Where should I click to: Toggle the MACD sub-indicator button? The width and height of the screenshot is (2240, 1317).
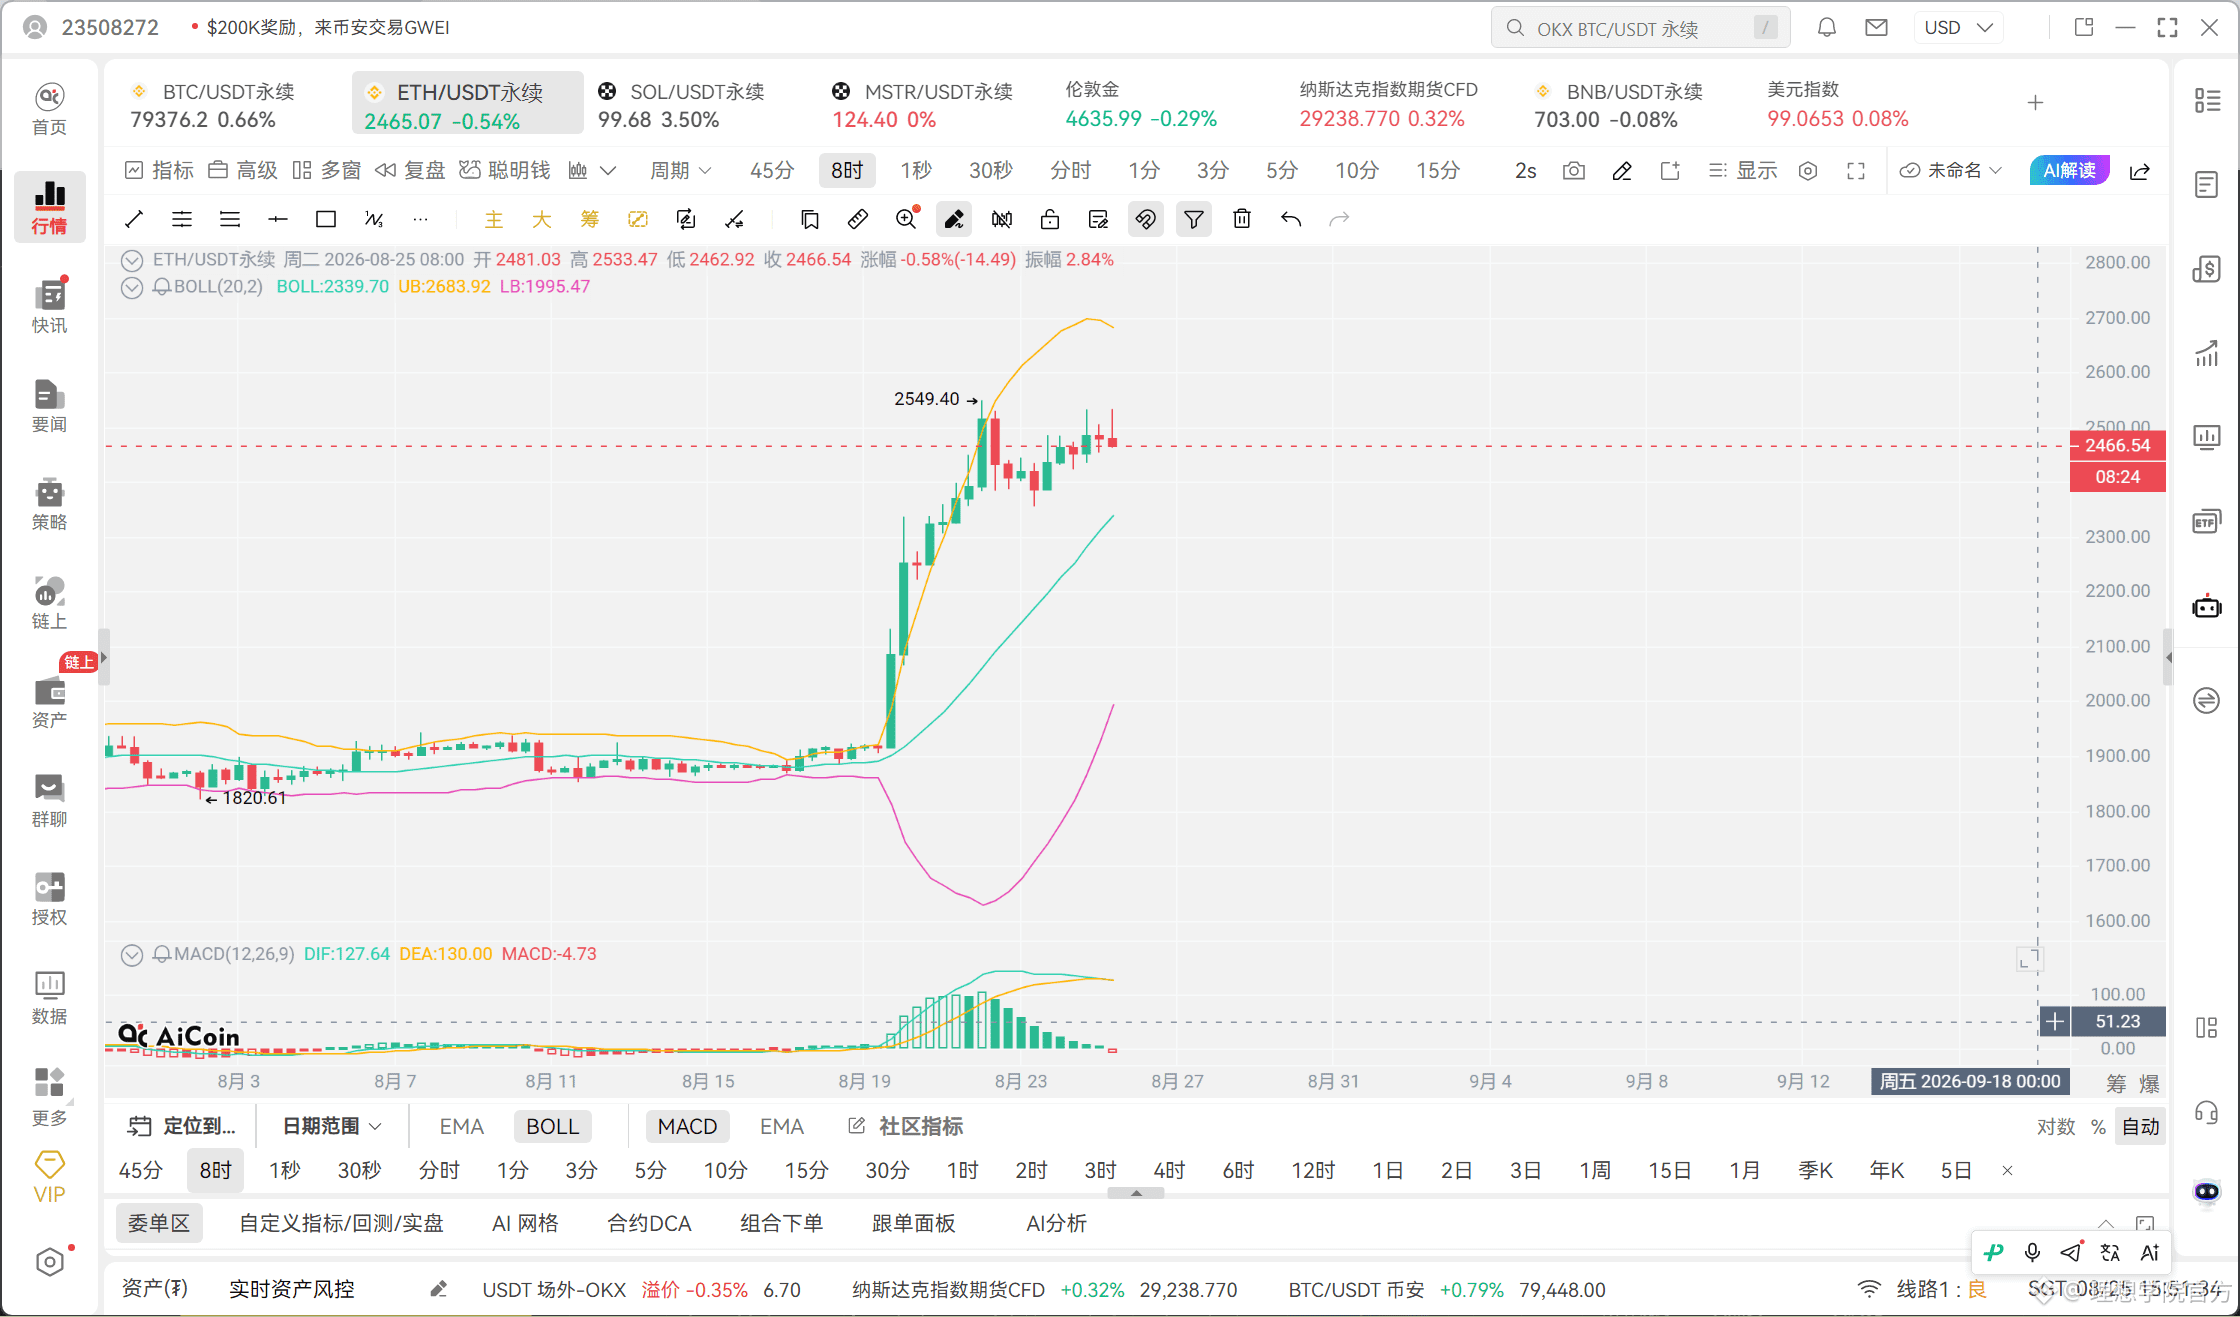(x=688, y=1127)
